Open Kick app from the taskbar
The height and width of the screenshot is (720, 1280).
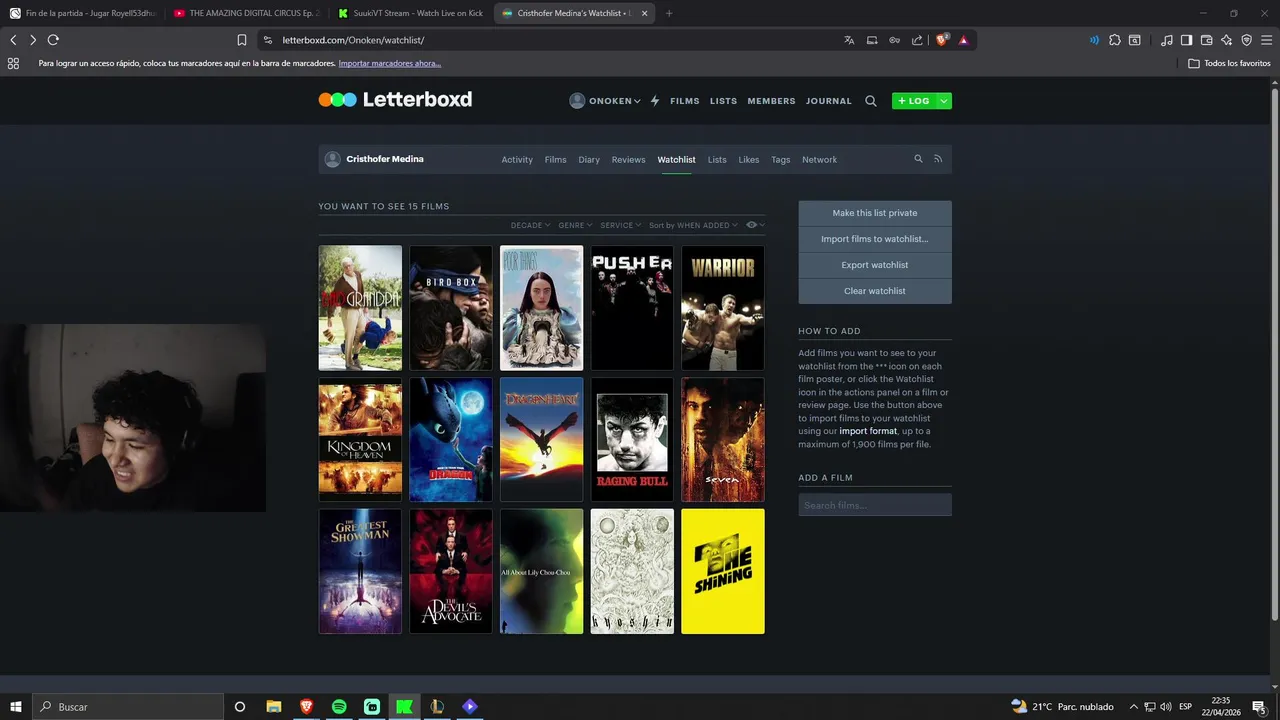(404, 706)
